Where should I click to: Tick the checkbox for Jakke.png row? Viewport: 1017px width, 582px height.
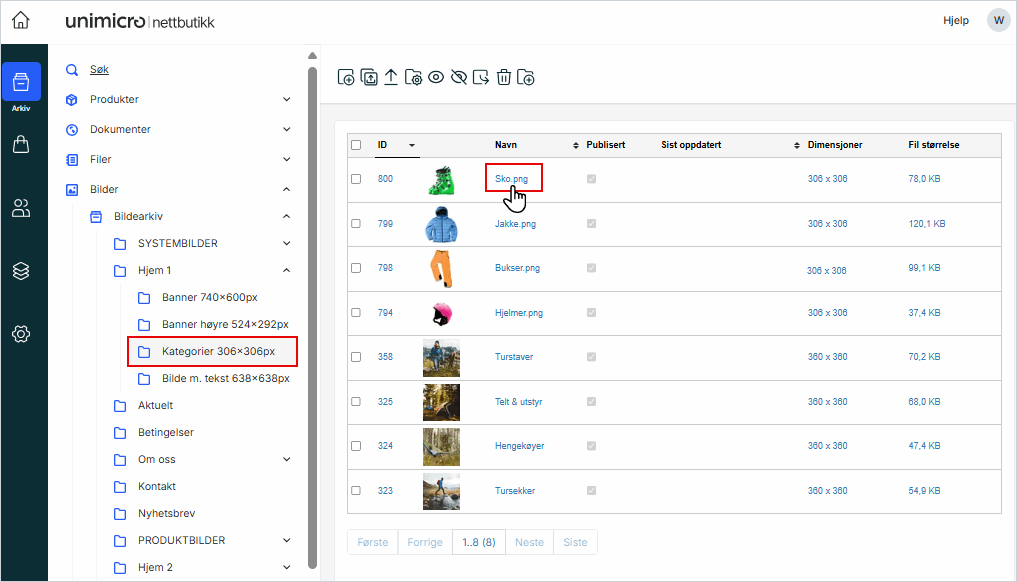pos(356,224)
